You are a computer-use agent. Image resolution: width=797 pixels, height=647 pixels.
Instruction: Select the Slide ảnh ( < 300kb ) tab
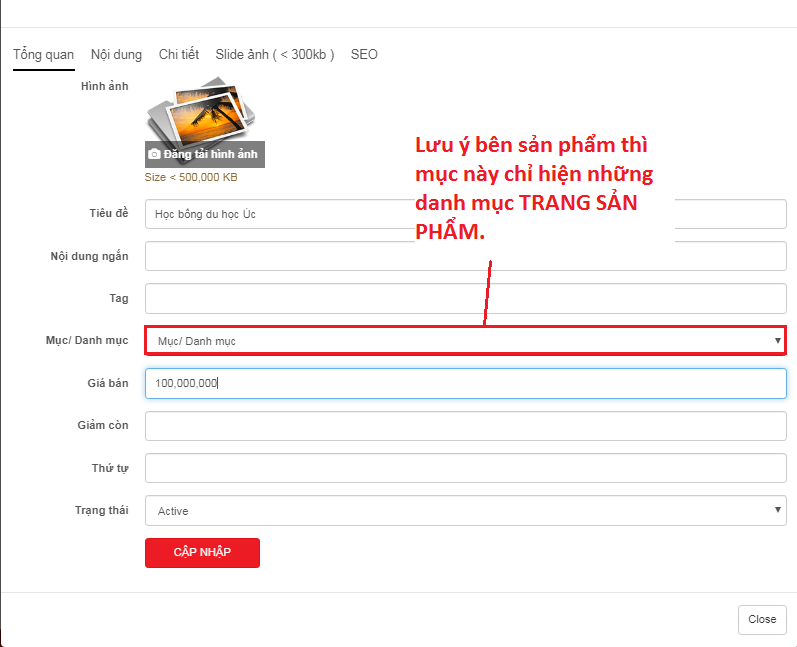pos(274,55)
